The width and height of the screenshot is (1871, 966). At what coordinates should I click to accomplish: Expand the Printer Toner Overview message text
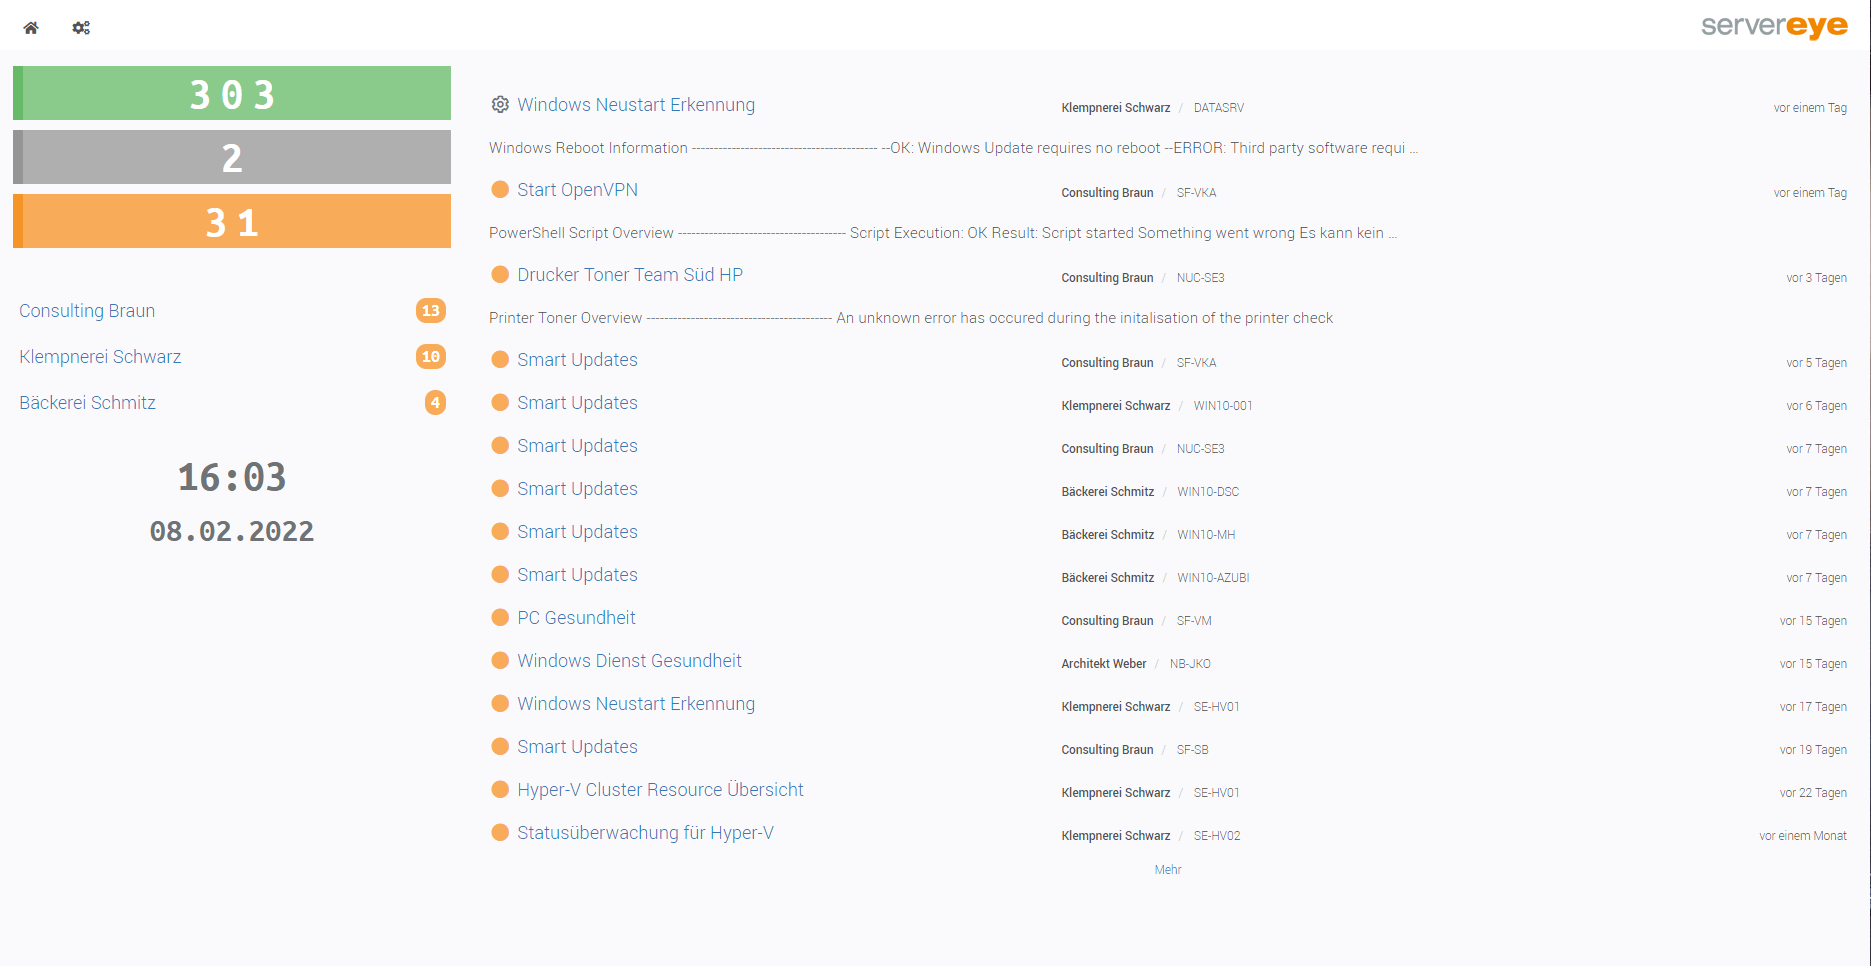[x=910, y=318]
